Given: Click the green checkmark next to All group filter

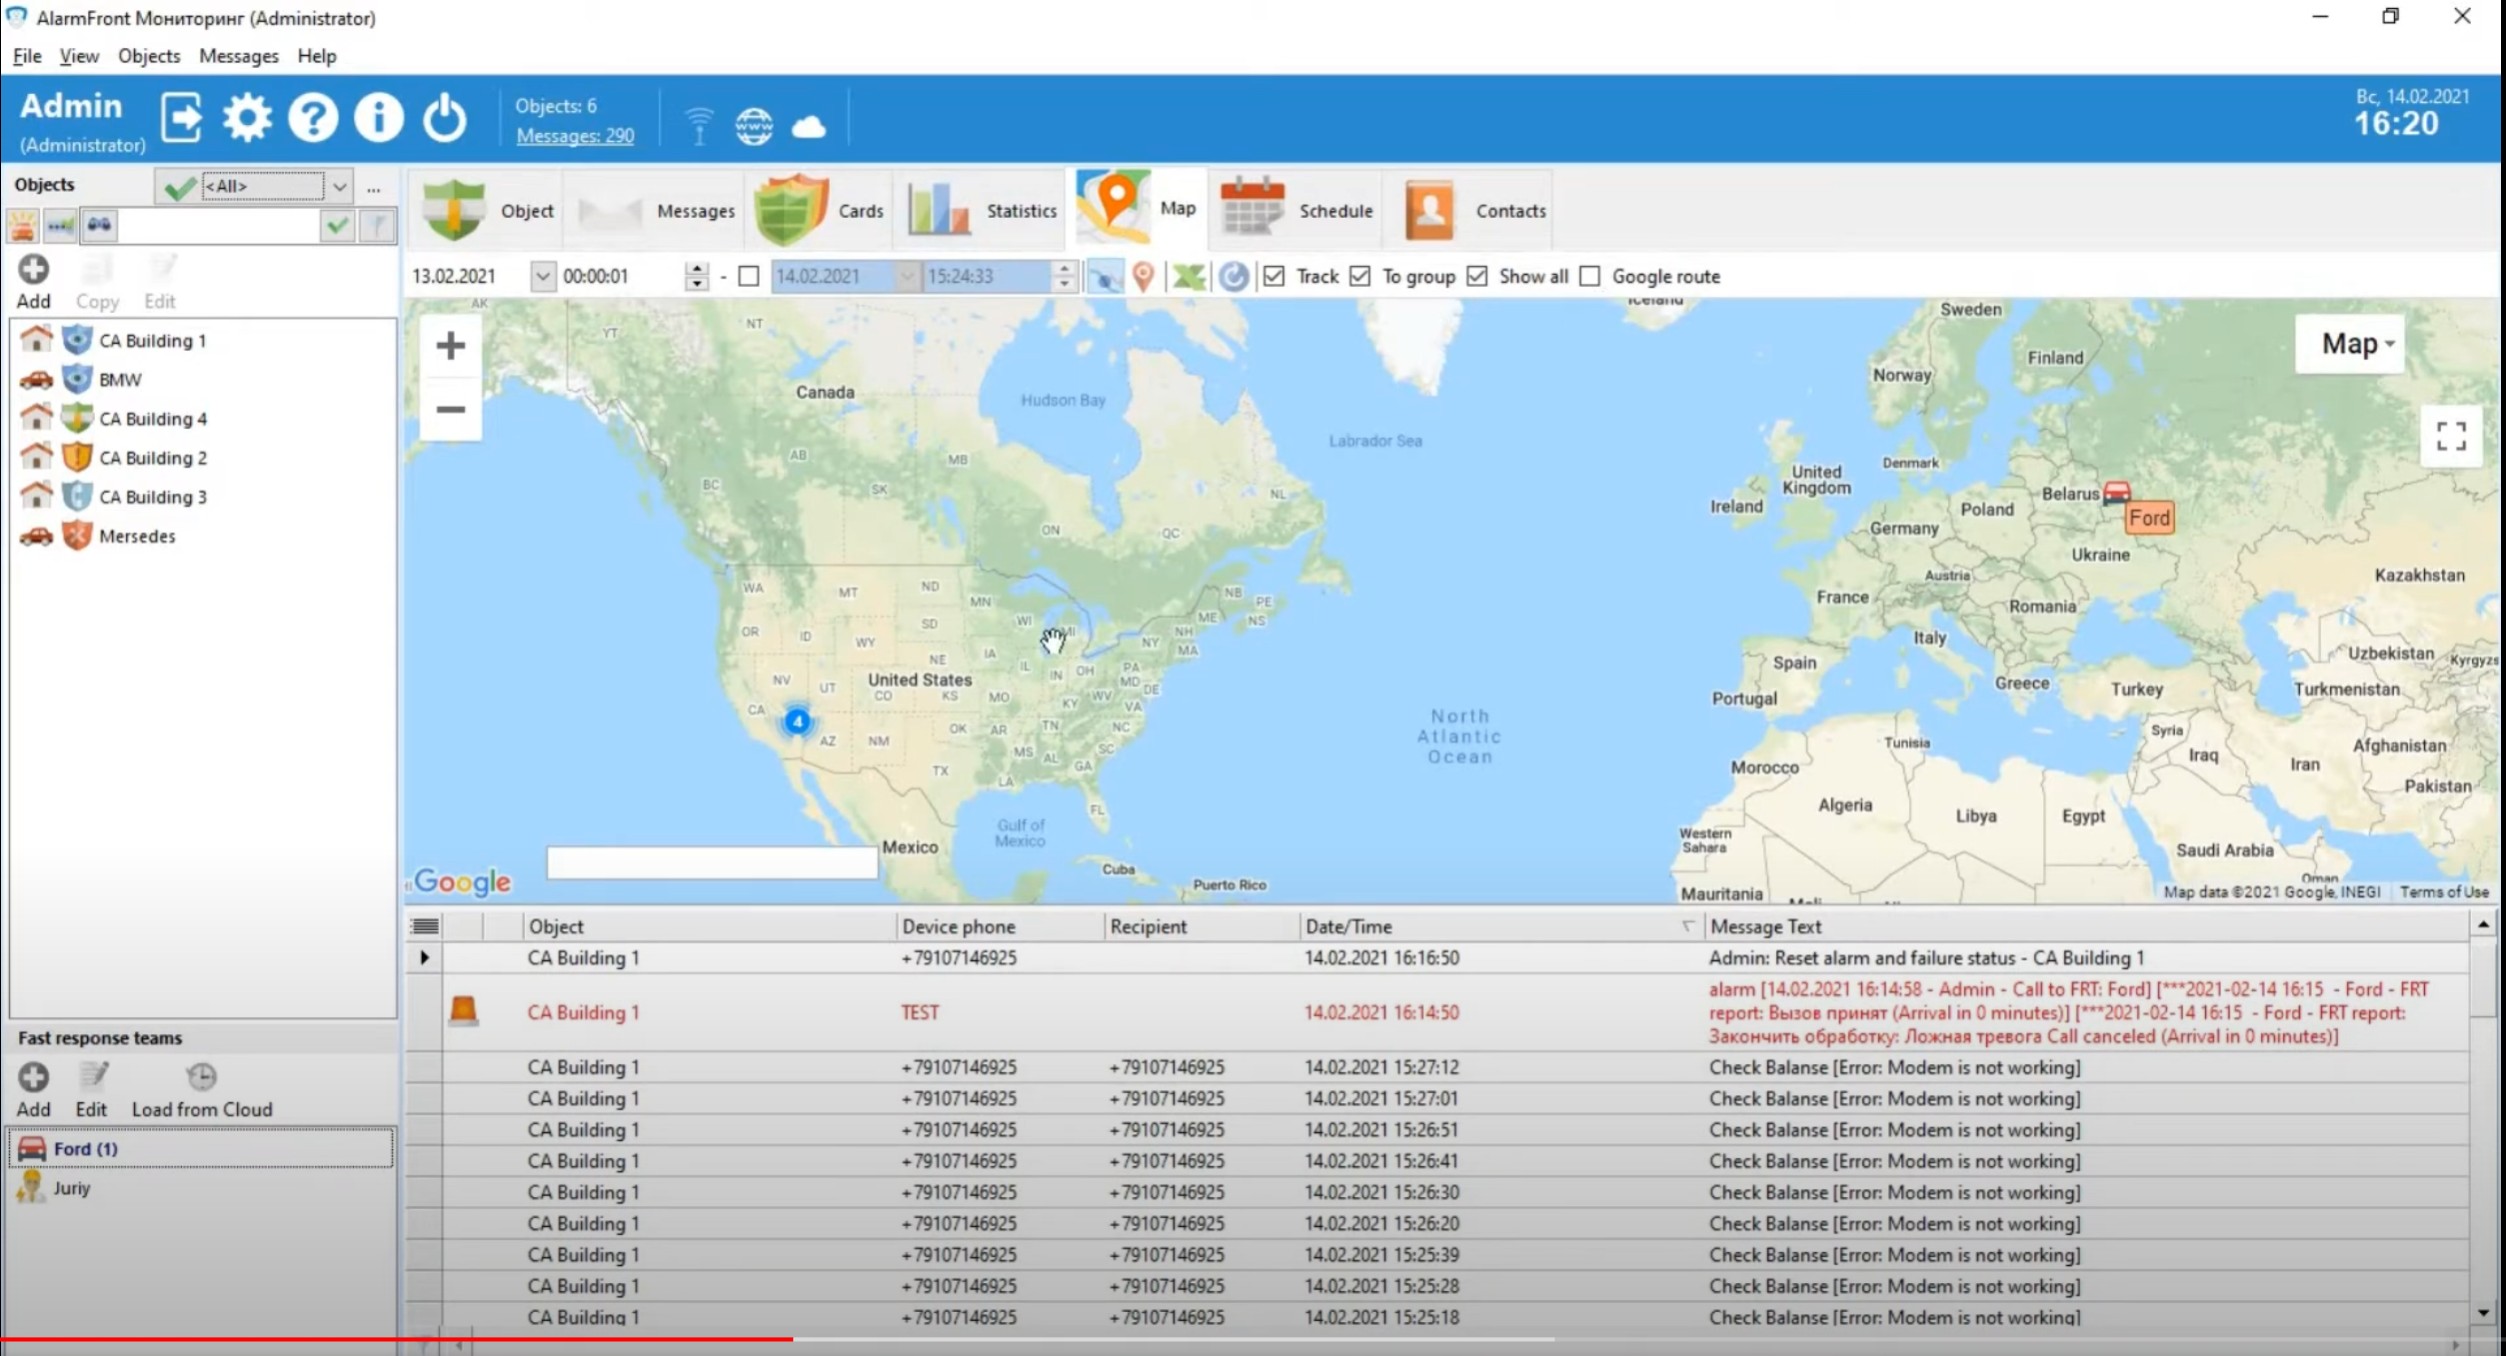Looking at the screenshot, I should (x=179, y=187).
